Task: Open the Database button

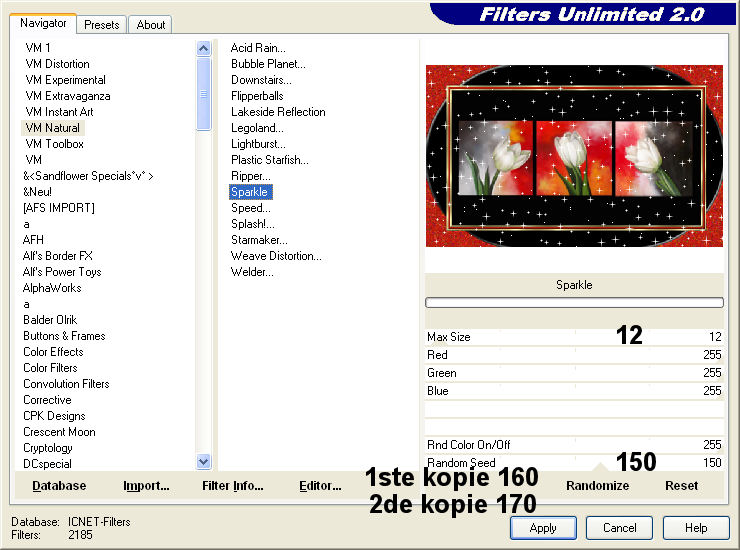Action: 59,486
